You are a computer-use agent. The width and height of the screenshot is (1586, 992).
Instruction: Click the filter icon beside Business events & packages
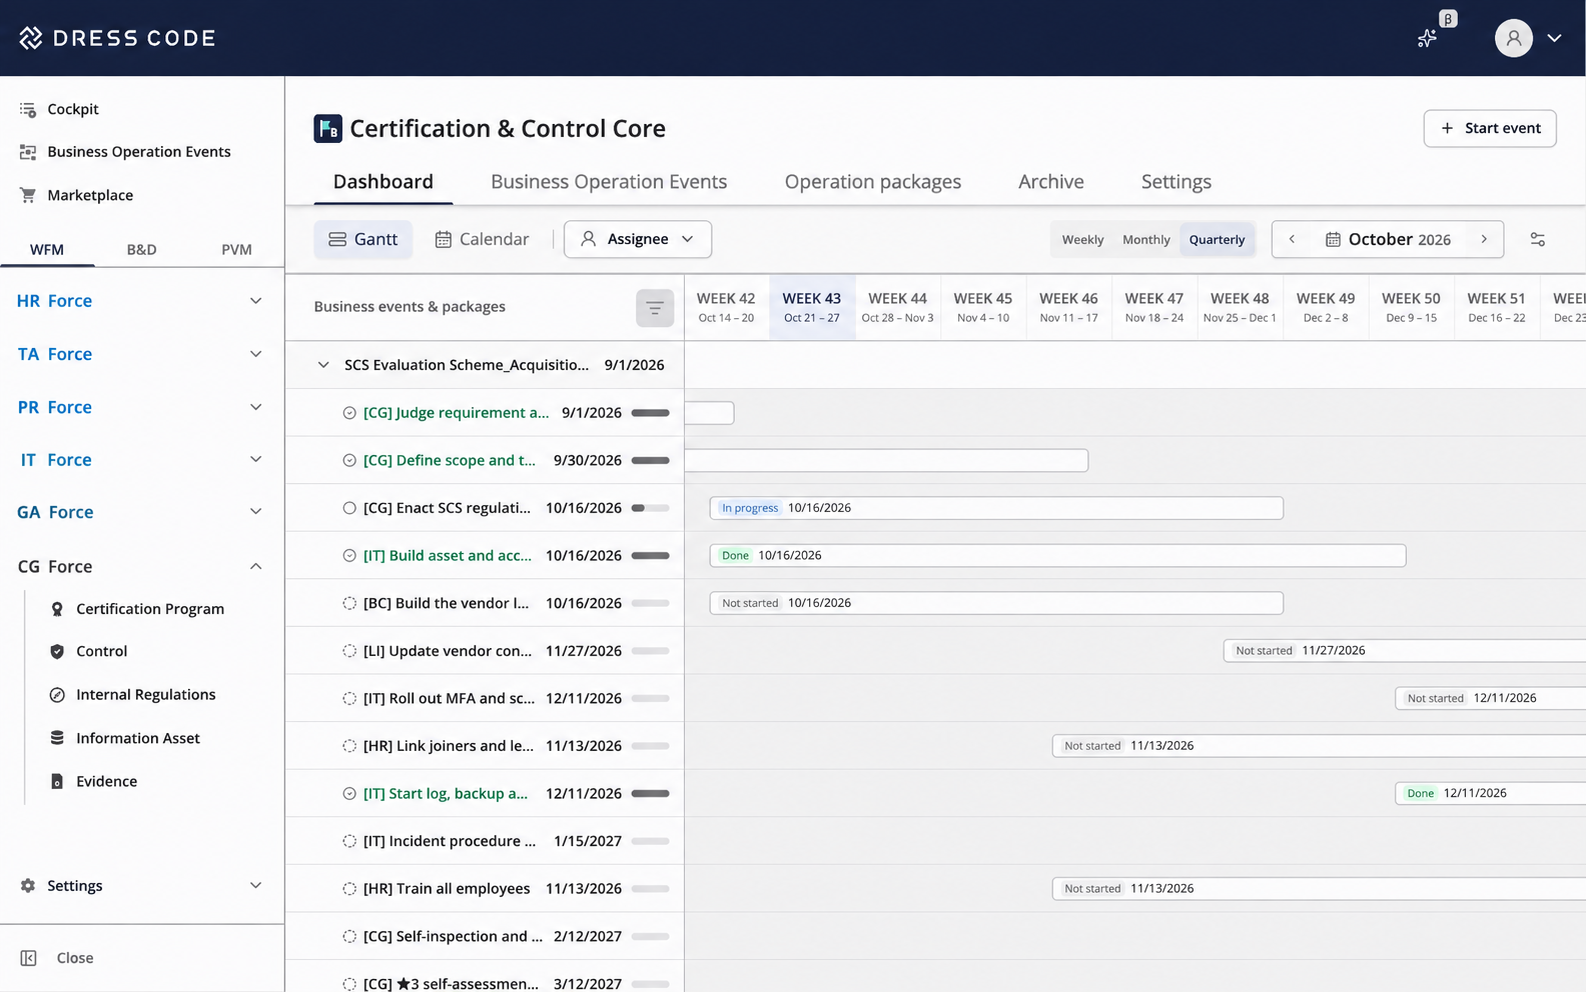pos(655,308)
